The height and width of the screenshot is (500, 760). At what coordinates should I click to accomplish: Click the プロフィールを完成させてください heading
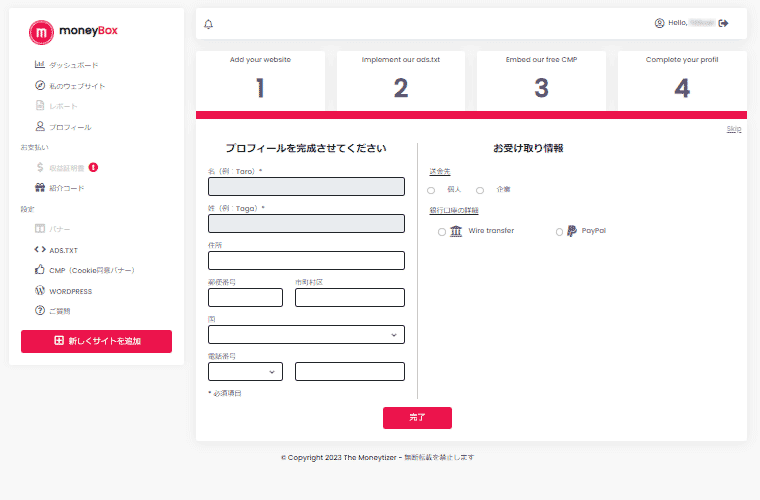click(306, 148)
